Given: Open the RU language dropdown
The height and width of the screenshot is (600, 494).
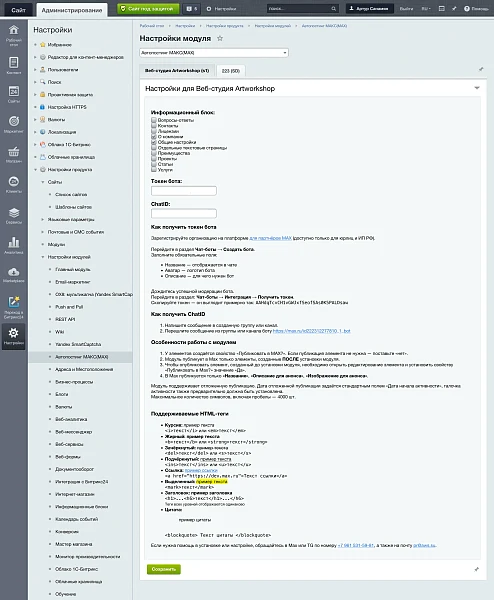Looking at the screenshot, I should [x=426, y=8].
